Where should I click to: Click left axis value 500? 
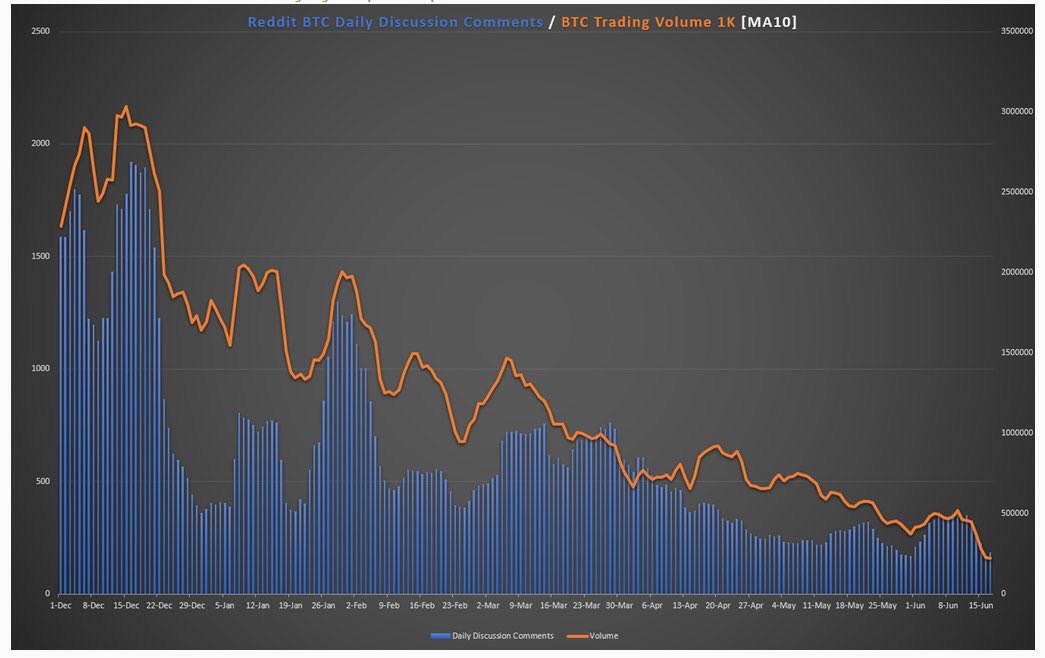coord(43,481)
